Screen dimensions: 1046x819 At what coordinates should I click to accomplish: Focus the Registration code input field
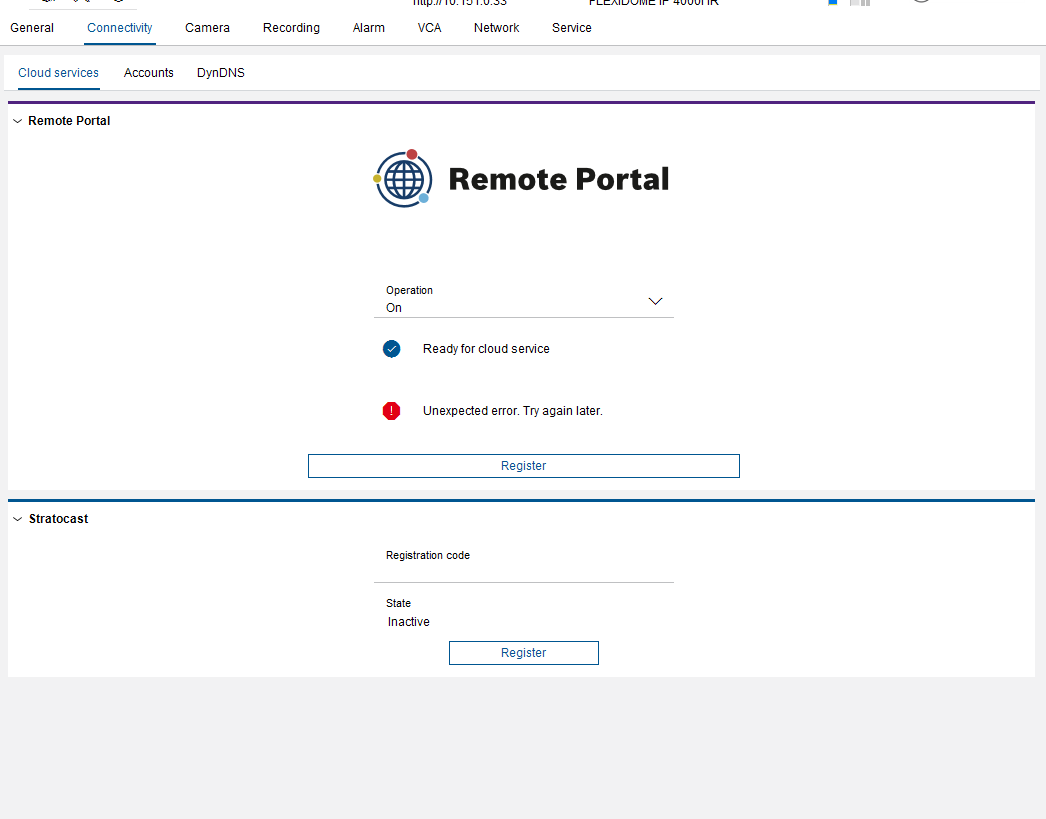coord(523,571)
